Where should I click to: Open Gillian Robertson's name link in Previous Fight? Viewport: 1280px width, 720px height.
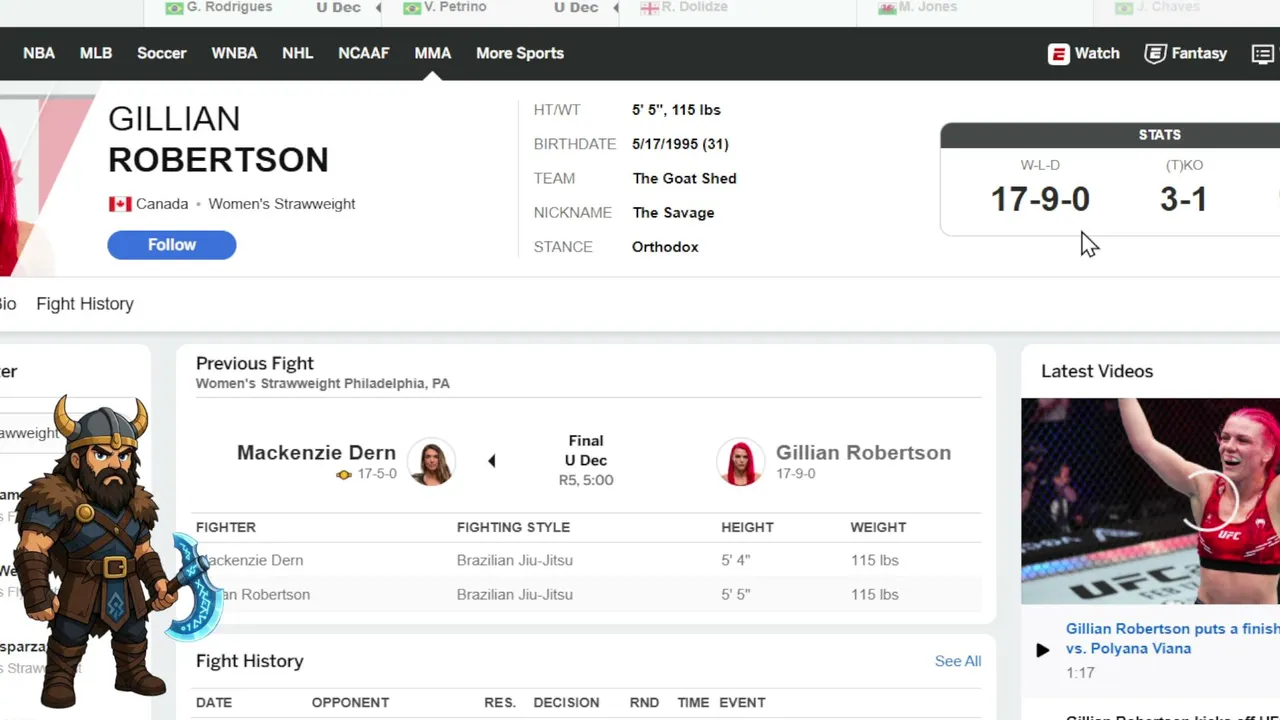click(863, 452)
